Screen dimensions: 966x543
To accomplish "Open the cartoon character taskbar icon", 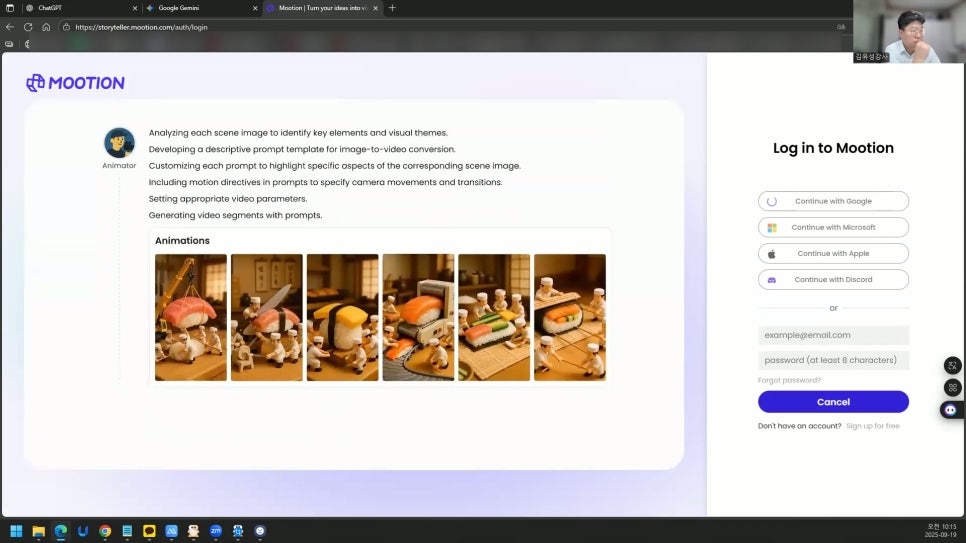I will coord(193,531).
